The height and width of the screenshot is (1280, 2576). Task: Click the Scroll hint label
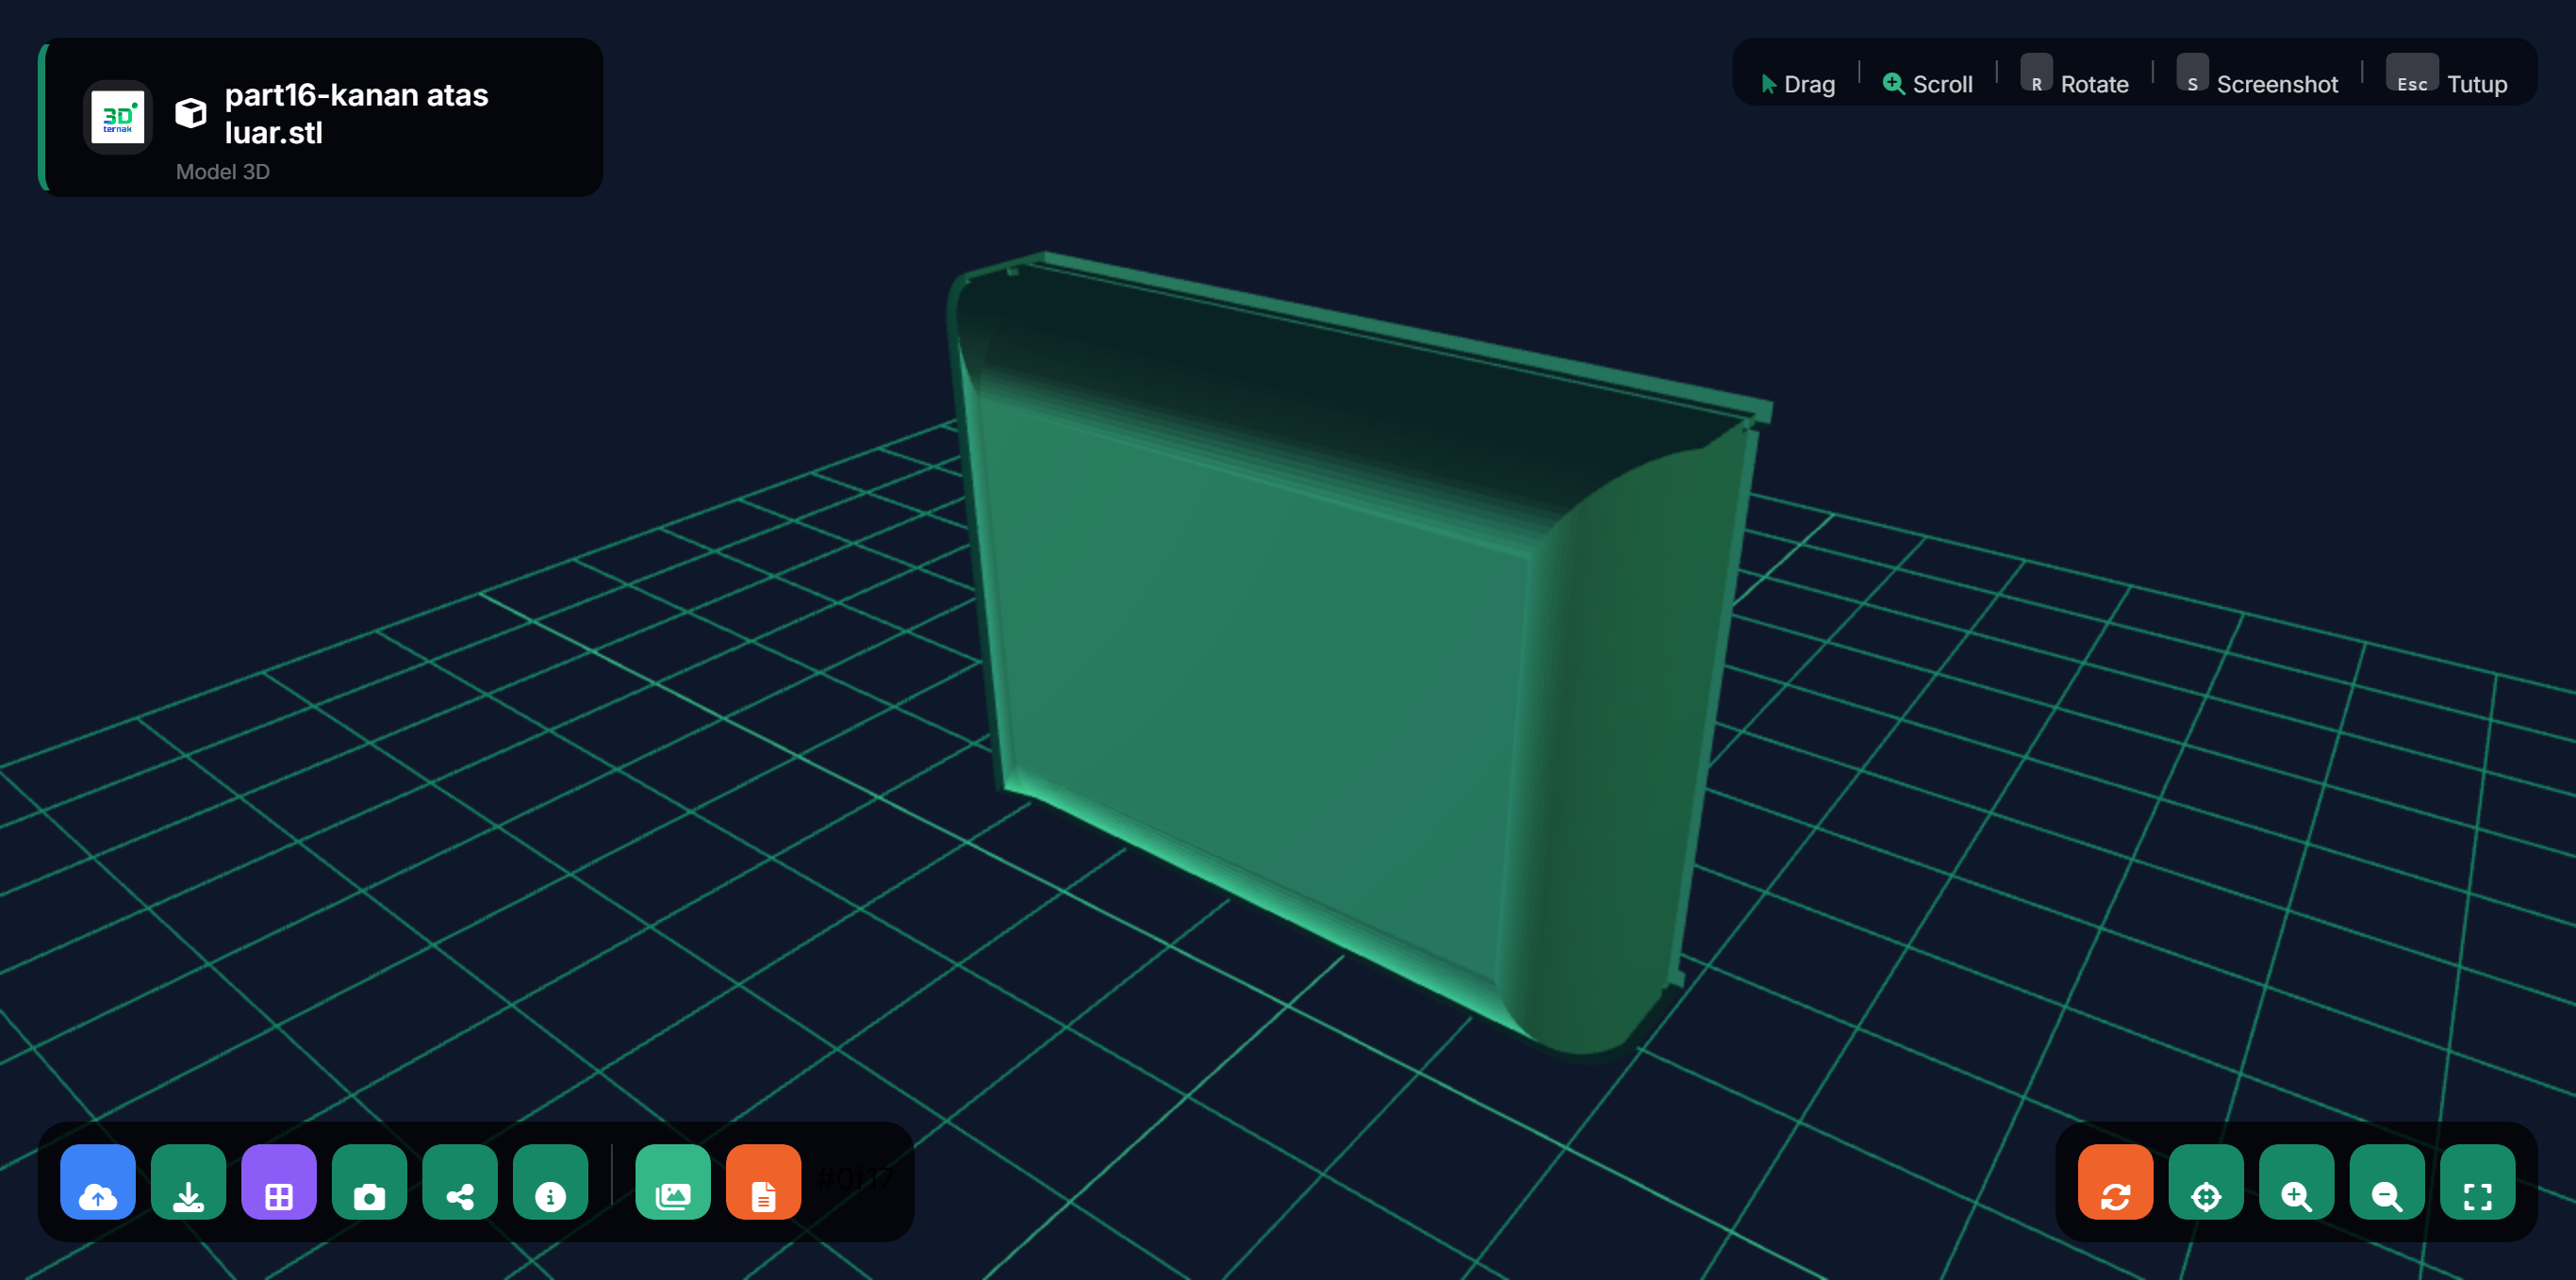(1942, 84)
